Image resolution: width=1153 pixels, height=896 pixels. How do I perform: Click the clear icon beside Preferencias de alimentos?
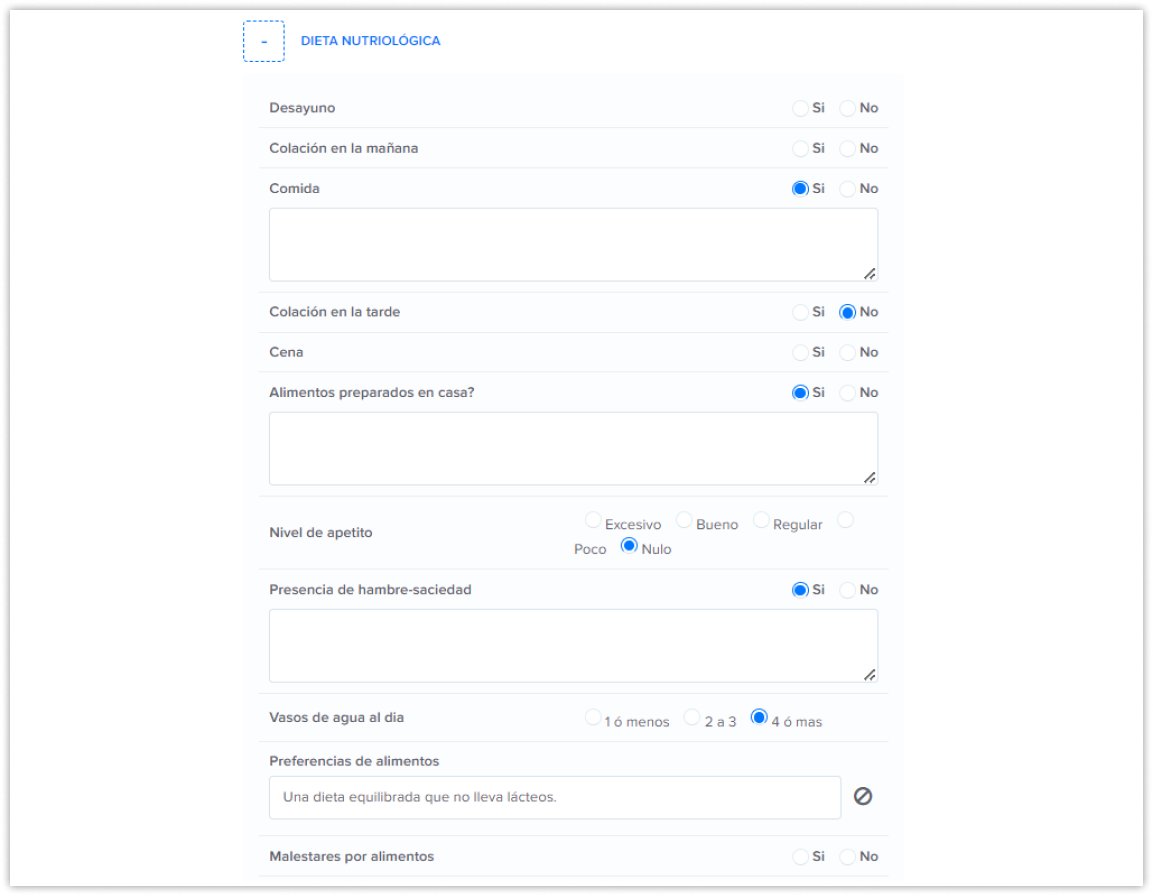point(863,797)
